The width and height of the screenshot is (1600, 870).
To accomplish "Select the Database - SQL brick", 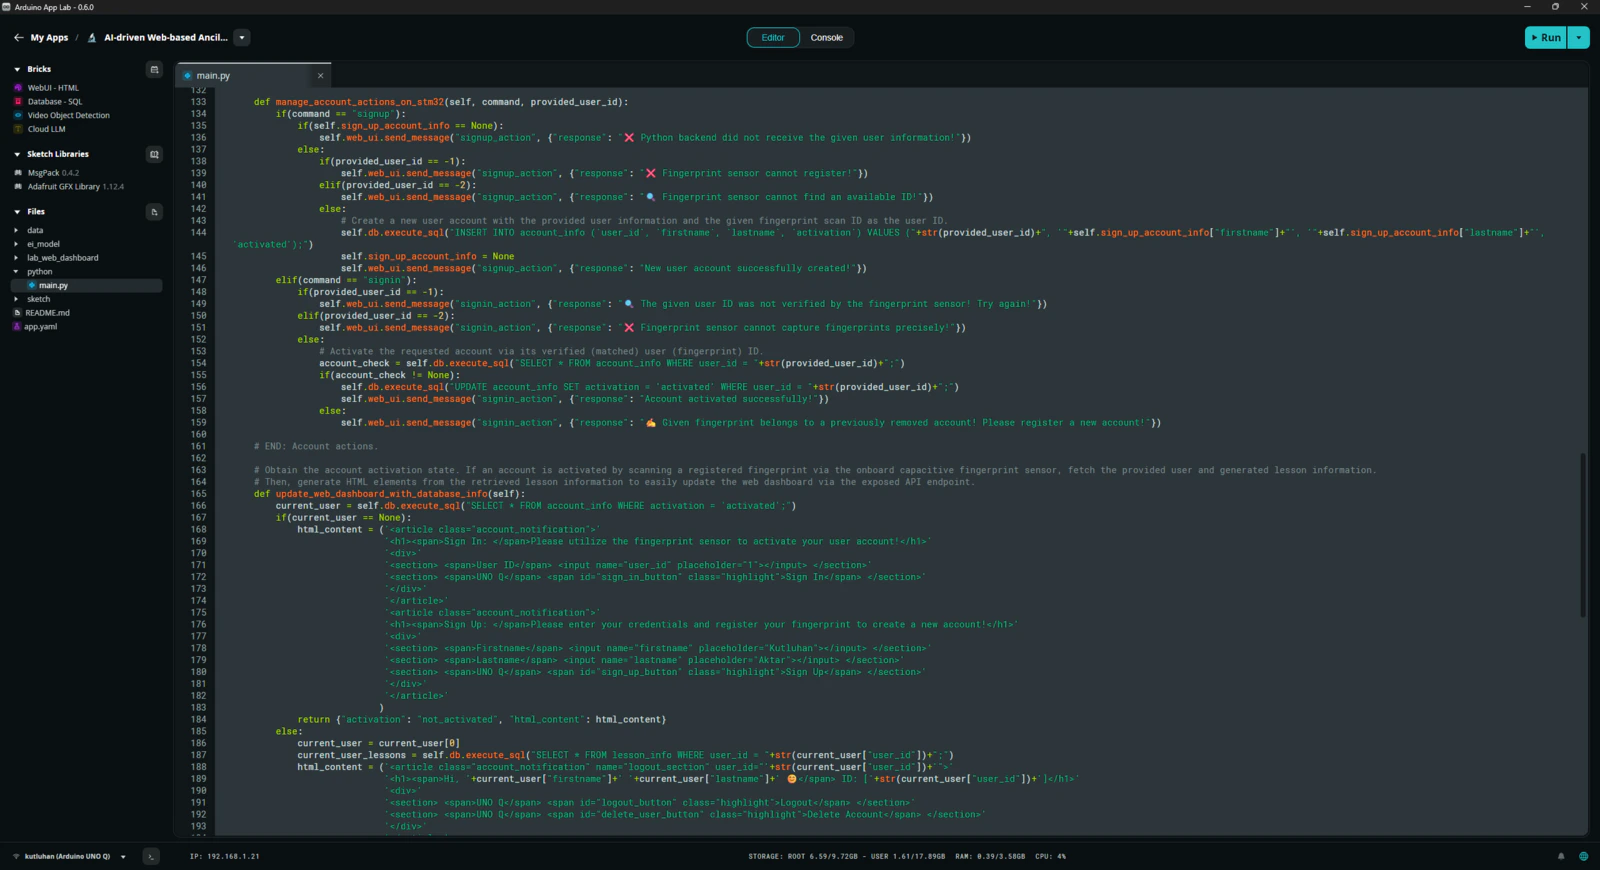I will pyautogui.click(x=55, y=102).
